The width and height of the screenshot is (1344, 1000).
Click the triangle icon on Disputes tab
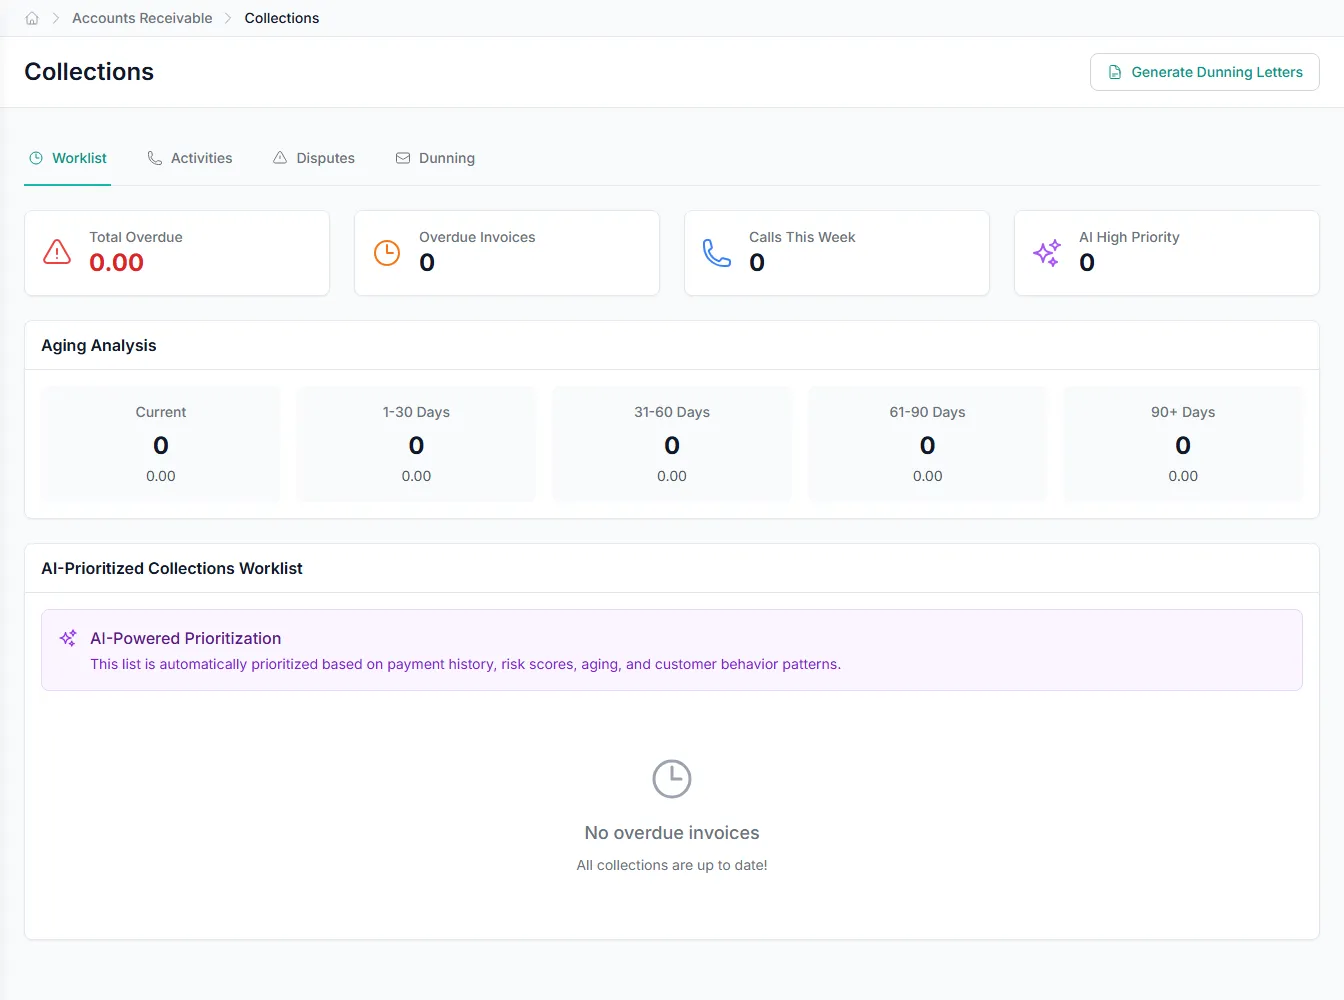pos(280,158)
